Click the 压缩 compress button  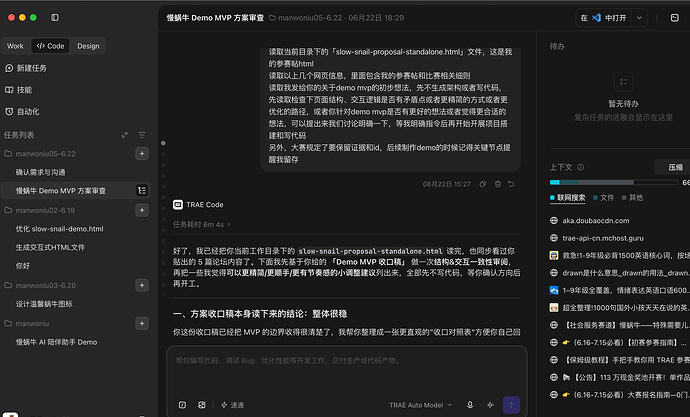click(675, 167)
